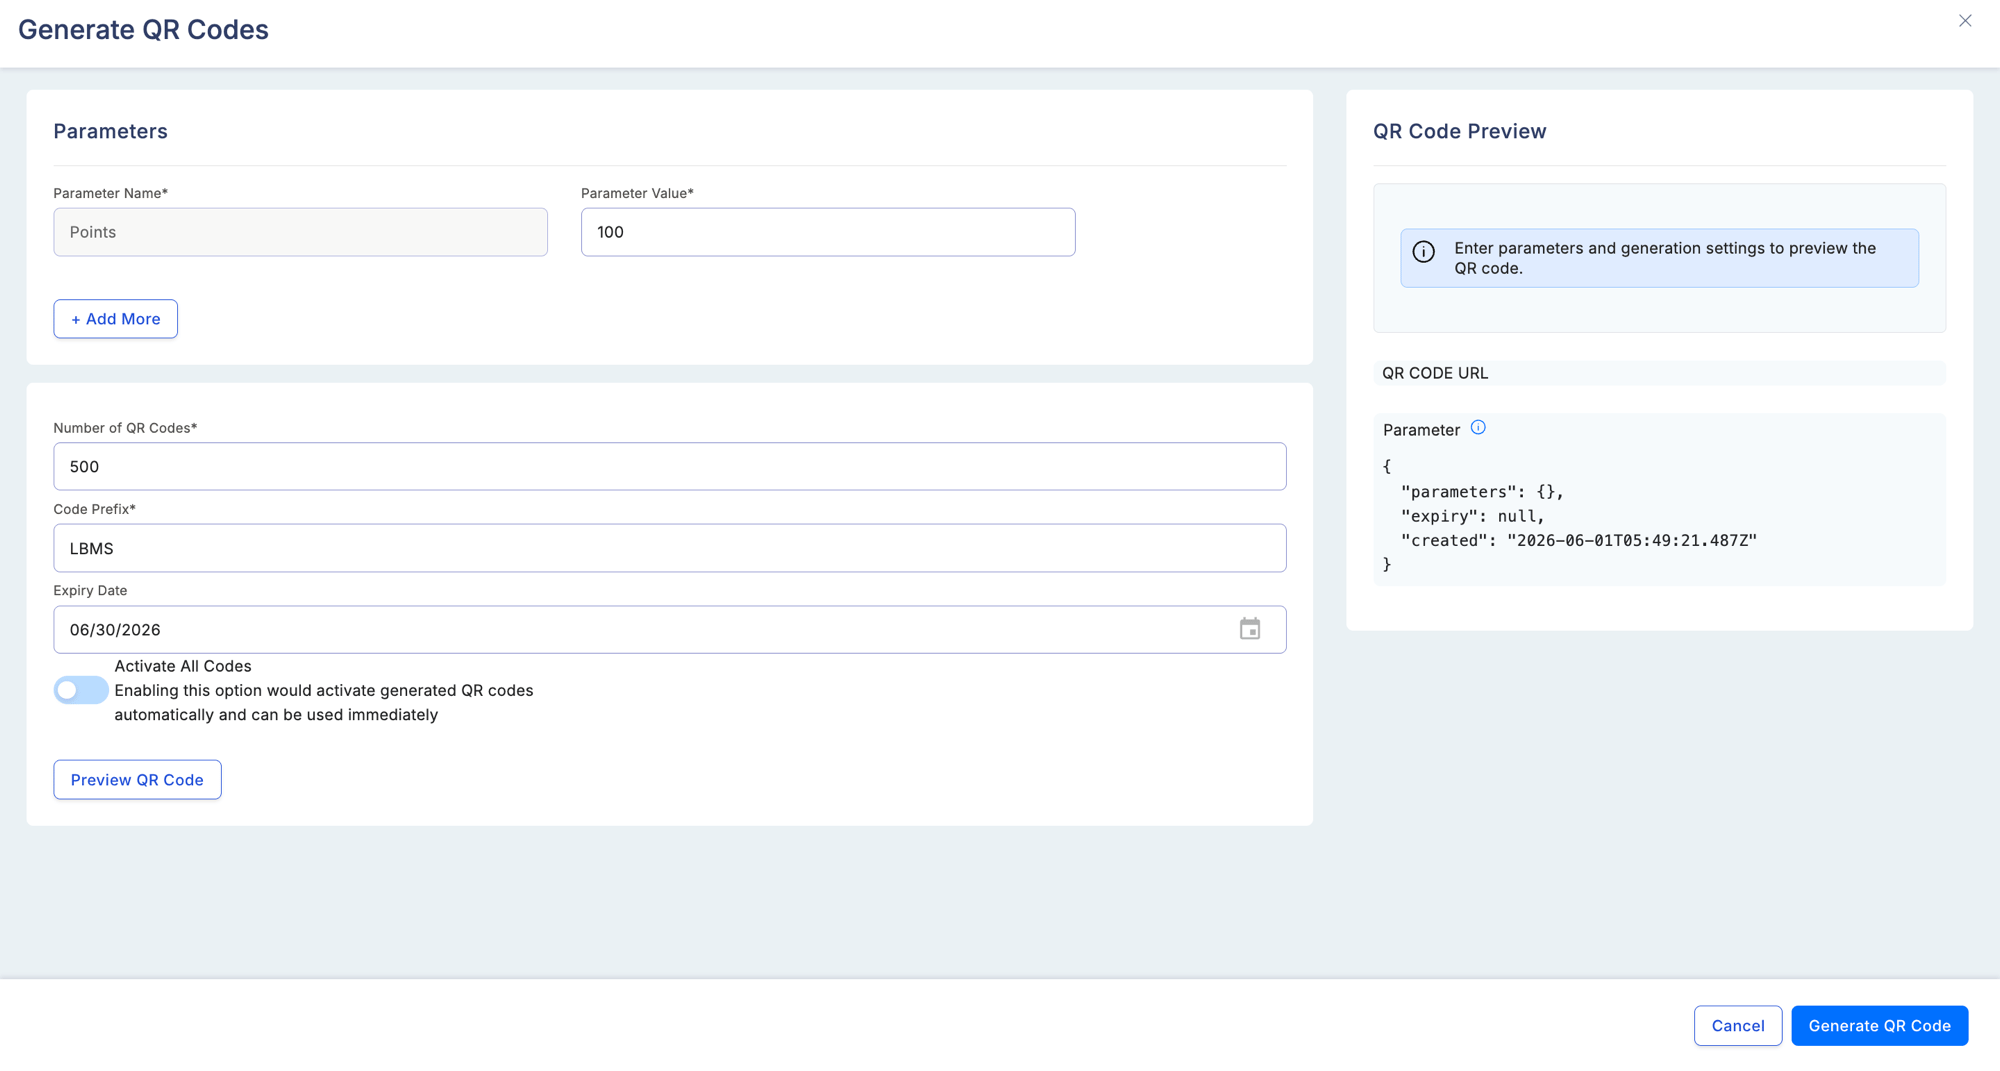This screenshot has width=2000, height=1071.
Task: Click Preview QR Code button
Action: [137, 780]
